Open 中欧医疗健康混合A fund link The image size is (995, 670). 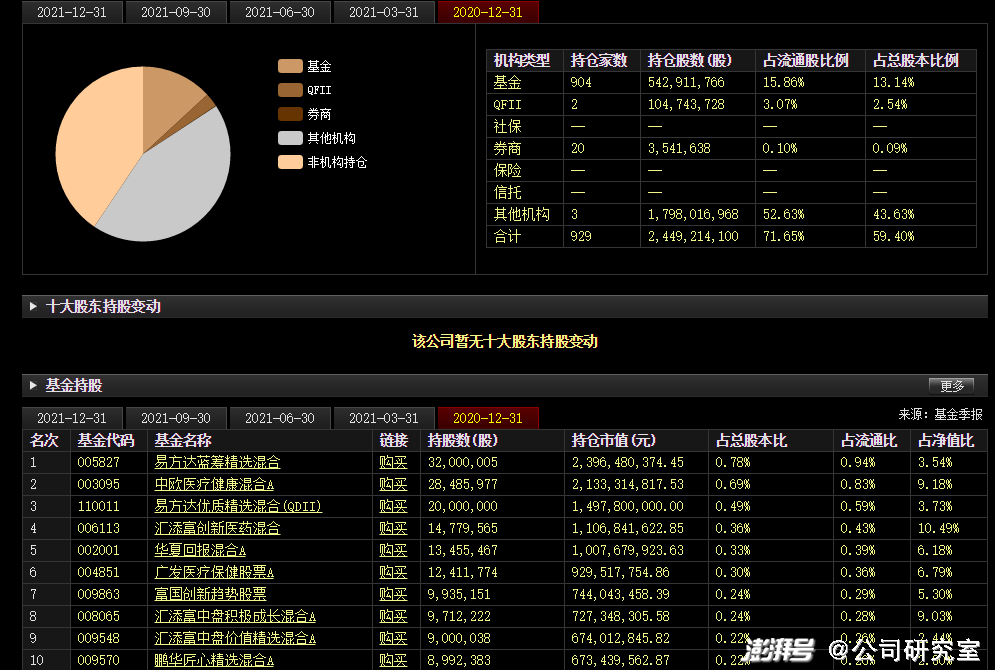pos(214,484)
